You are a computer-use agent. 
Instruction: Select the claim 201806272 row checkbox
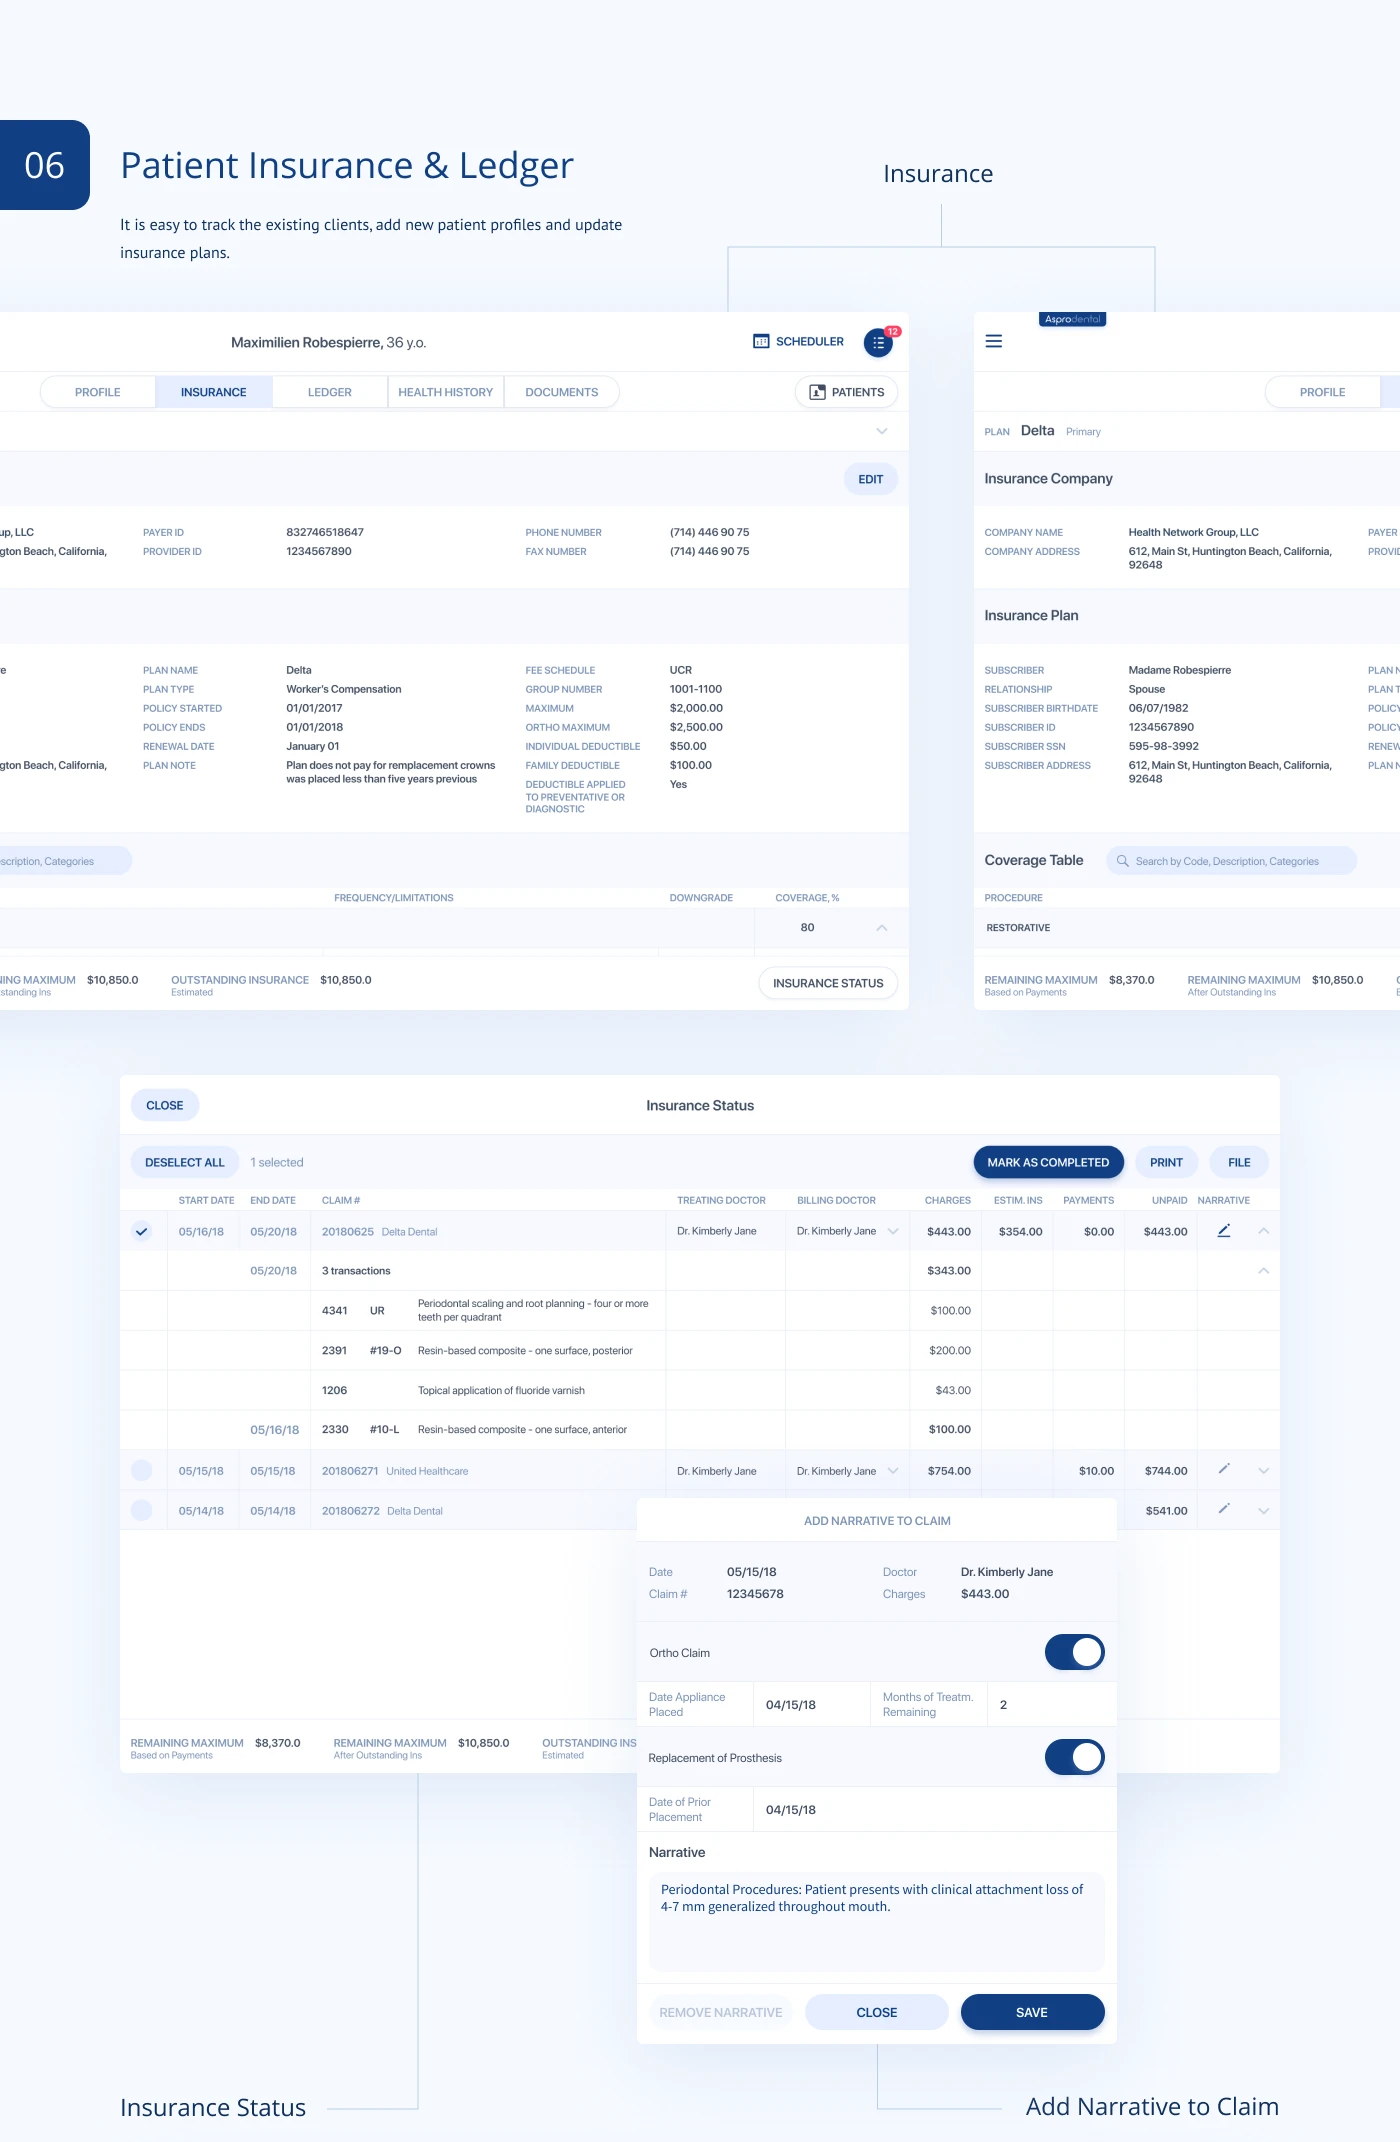pyautogui.click(x=142, y=1510)
